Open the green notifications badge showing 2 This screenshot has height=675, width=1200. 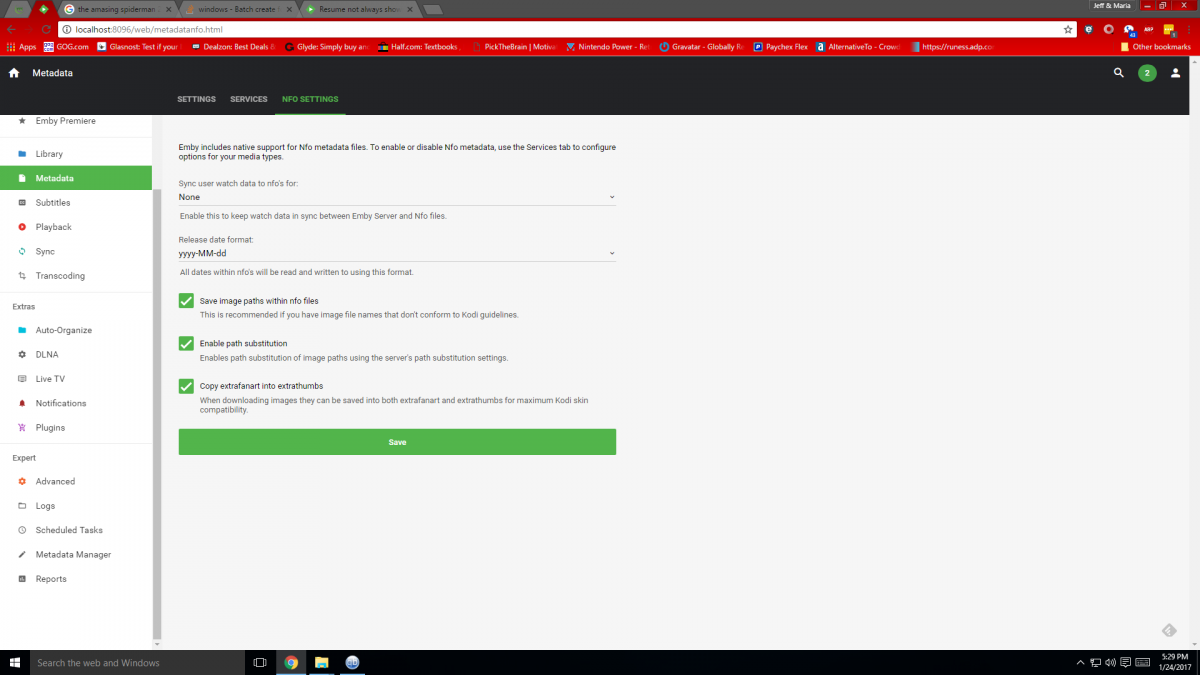[x=1147, y=73]
